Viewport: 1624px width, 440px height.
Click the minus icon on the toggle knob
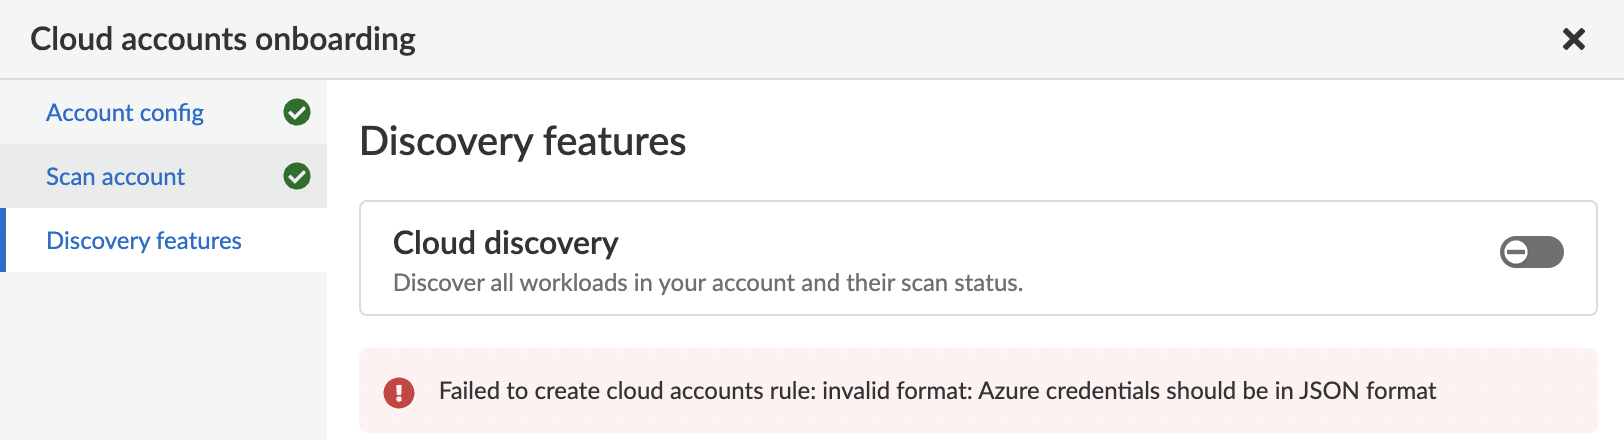1516,252
